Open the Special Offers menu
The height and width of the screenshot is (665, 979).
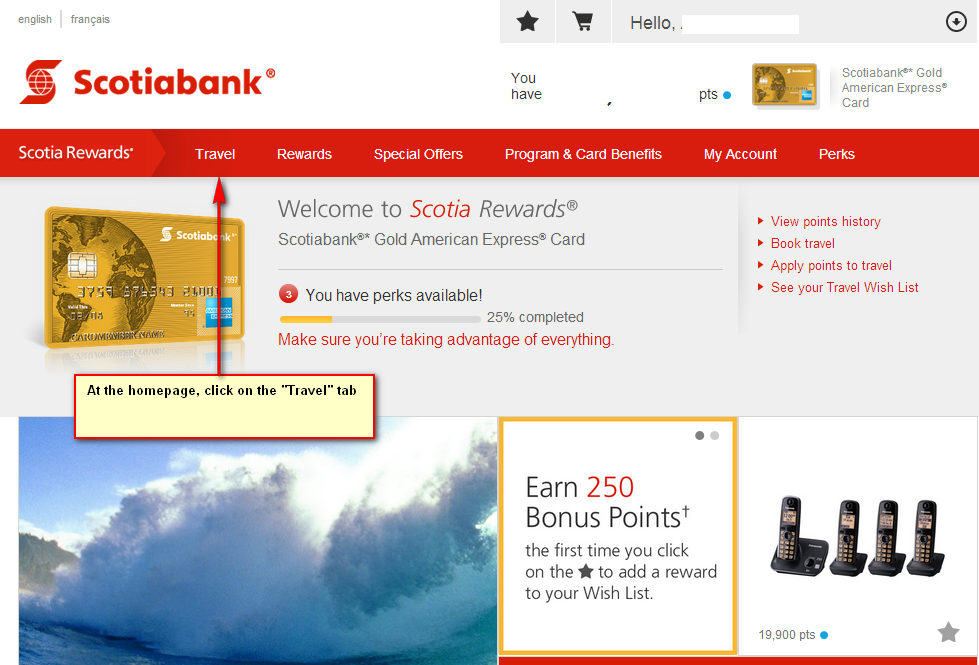coord(418,154)
